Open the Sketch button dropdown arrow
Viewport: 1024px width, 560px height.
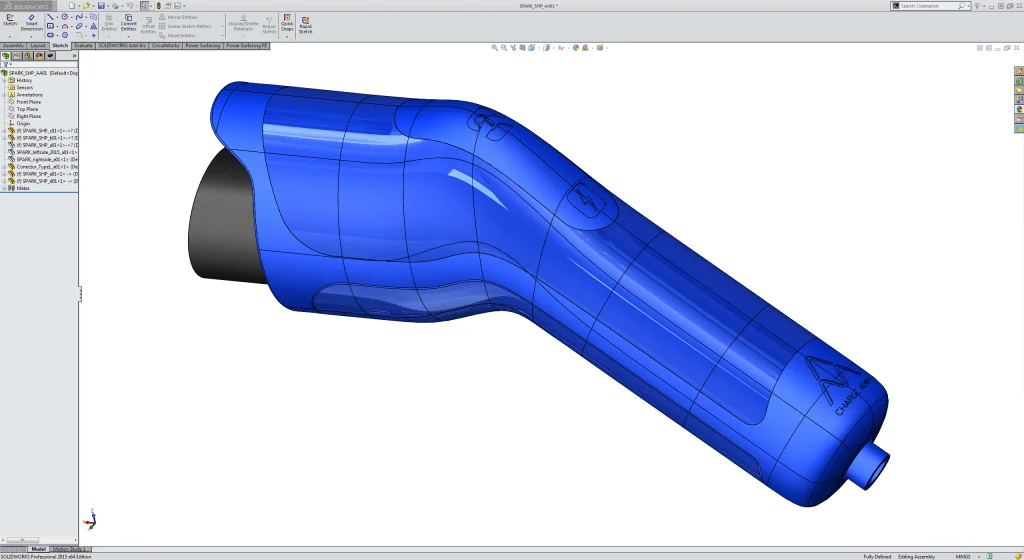(10, 36)
